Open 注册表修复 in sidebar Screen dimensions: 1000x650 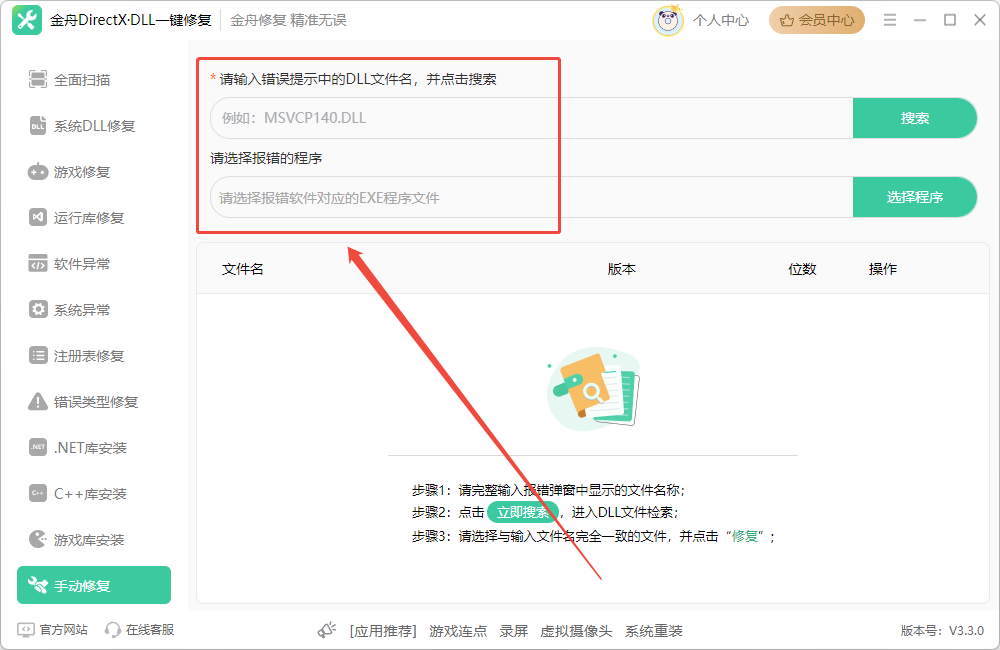(x=94, y=355)
